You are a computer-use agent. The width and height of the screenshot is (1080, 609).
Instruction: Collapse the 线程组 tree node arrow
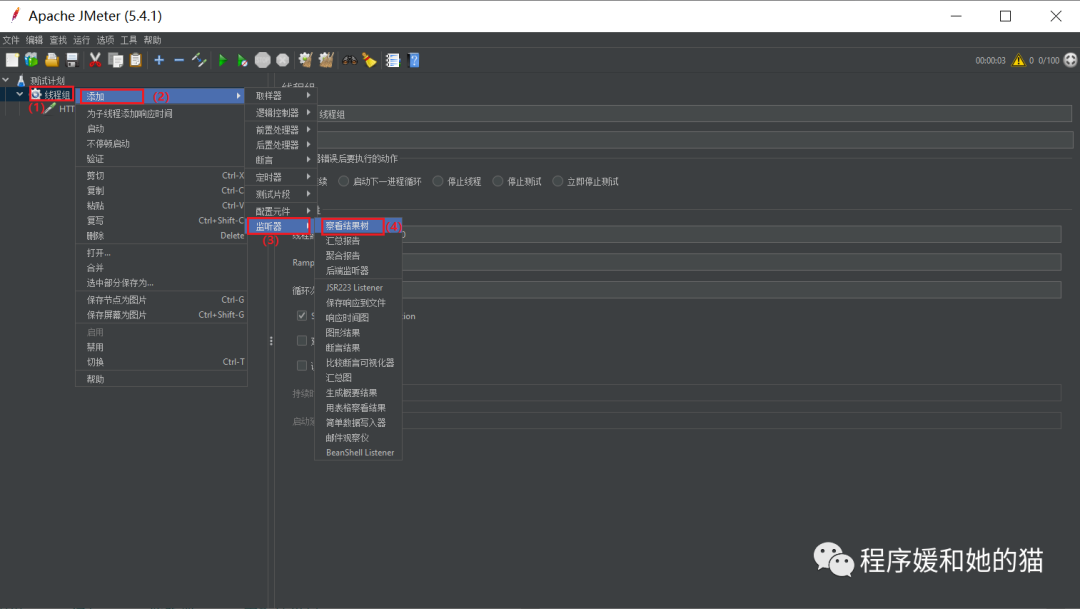click(x=20, y=94)
